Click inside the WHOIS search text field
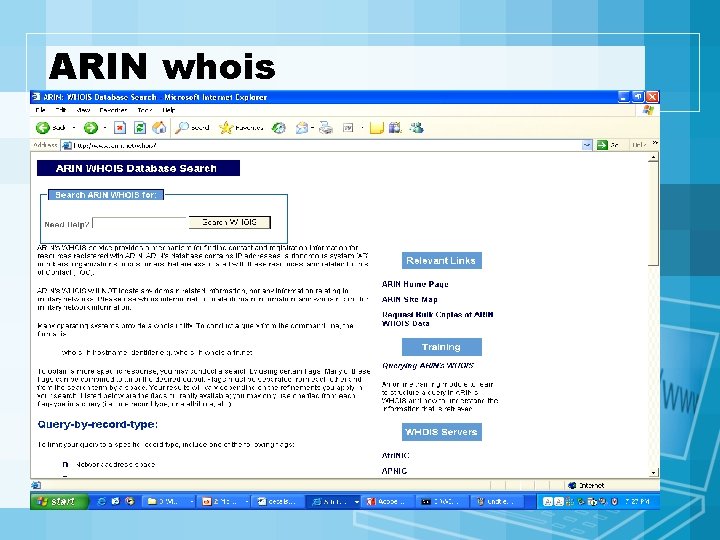Screen dimensions: 720x540 [141, 223]
